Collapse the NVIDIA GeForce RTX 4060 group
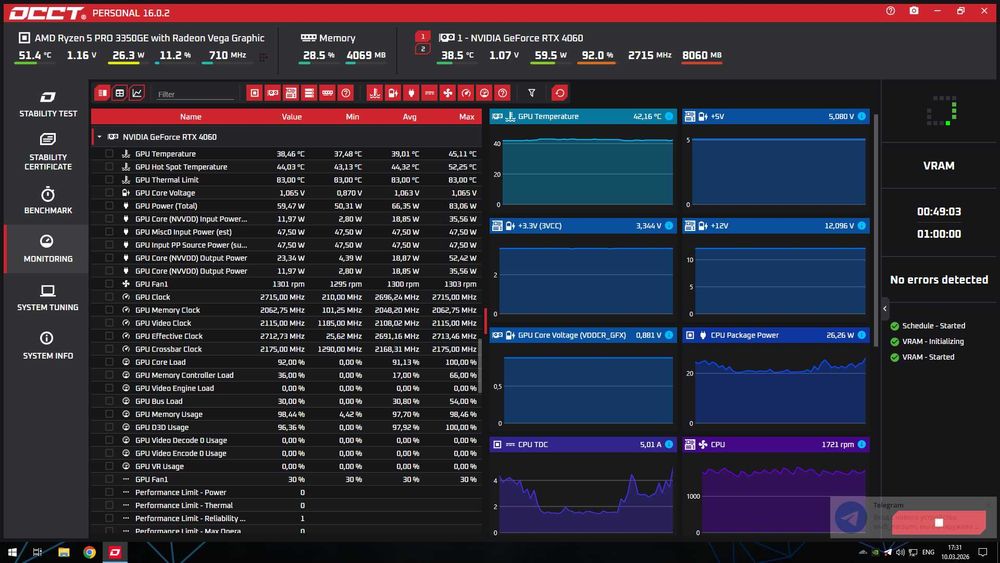The image size is (1000, 563). click(x=99, y=136)
